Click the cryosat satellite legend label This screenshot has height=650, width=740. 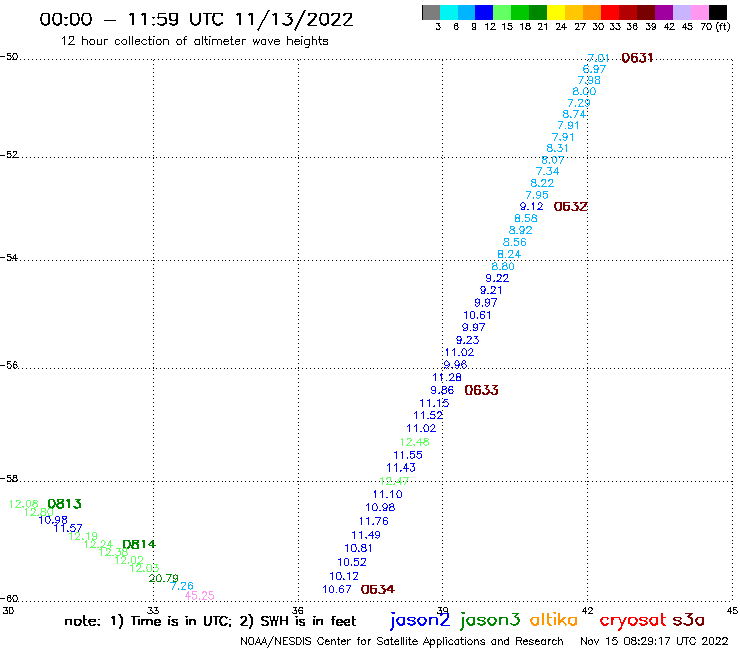(x=633, y=621)
